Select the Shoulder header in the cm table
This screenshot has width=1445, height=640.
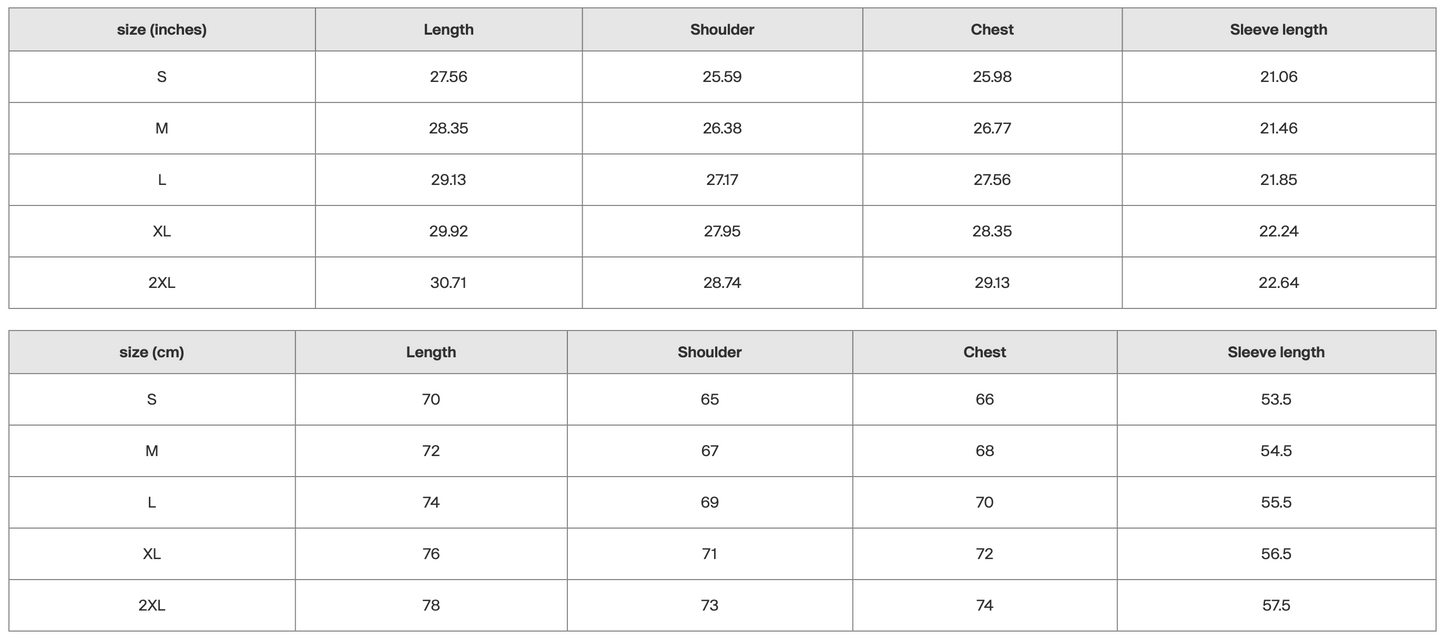(x=710, y=352)
